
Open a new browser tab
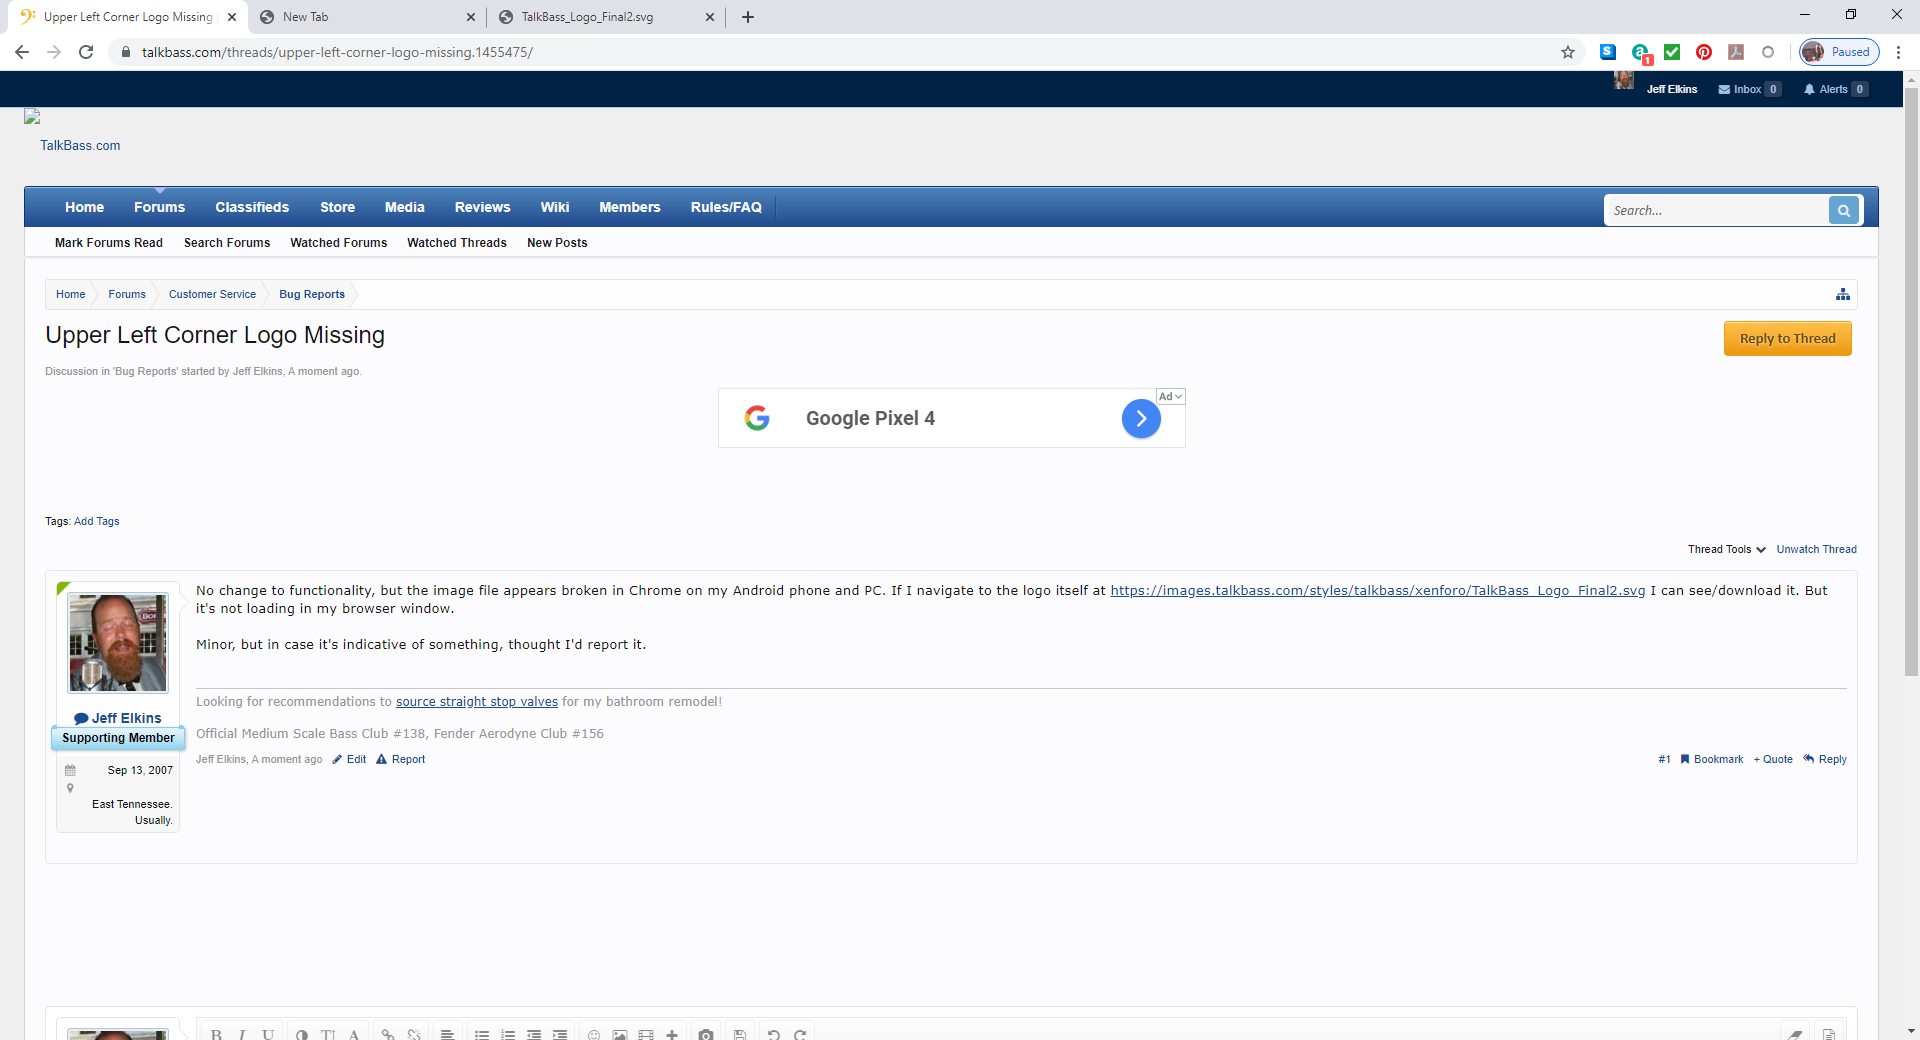click(748, 17)
